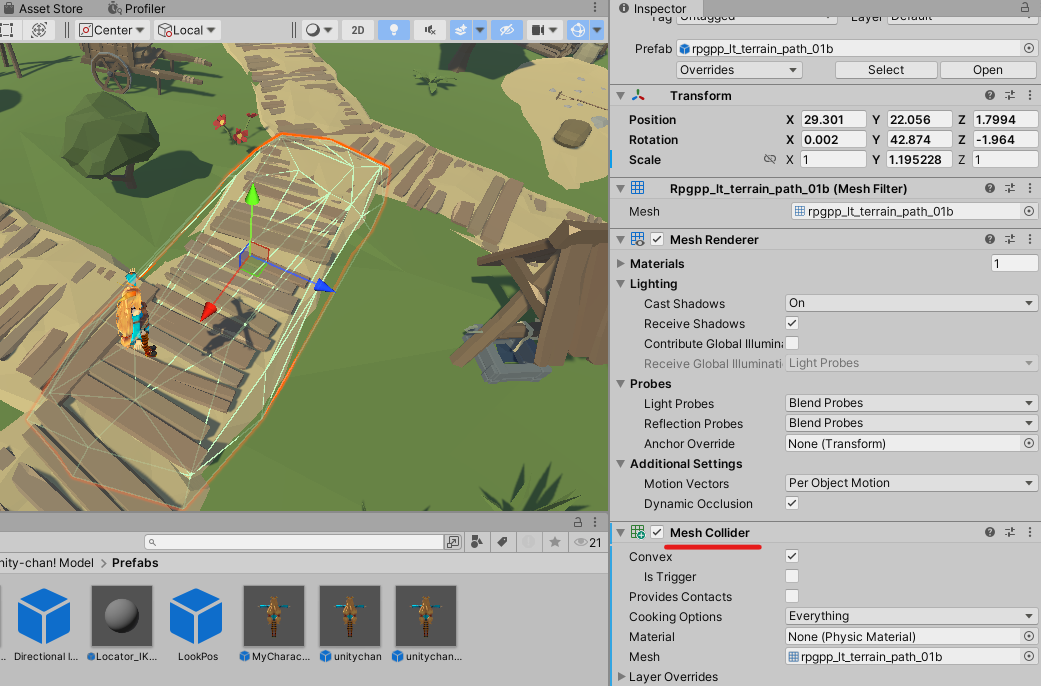This screenshot has width=1041, height=686.
Task: Pick Anchor Override transform
Action: [1028, 443]
